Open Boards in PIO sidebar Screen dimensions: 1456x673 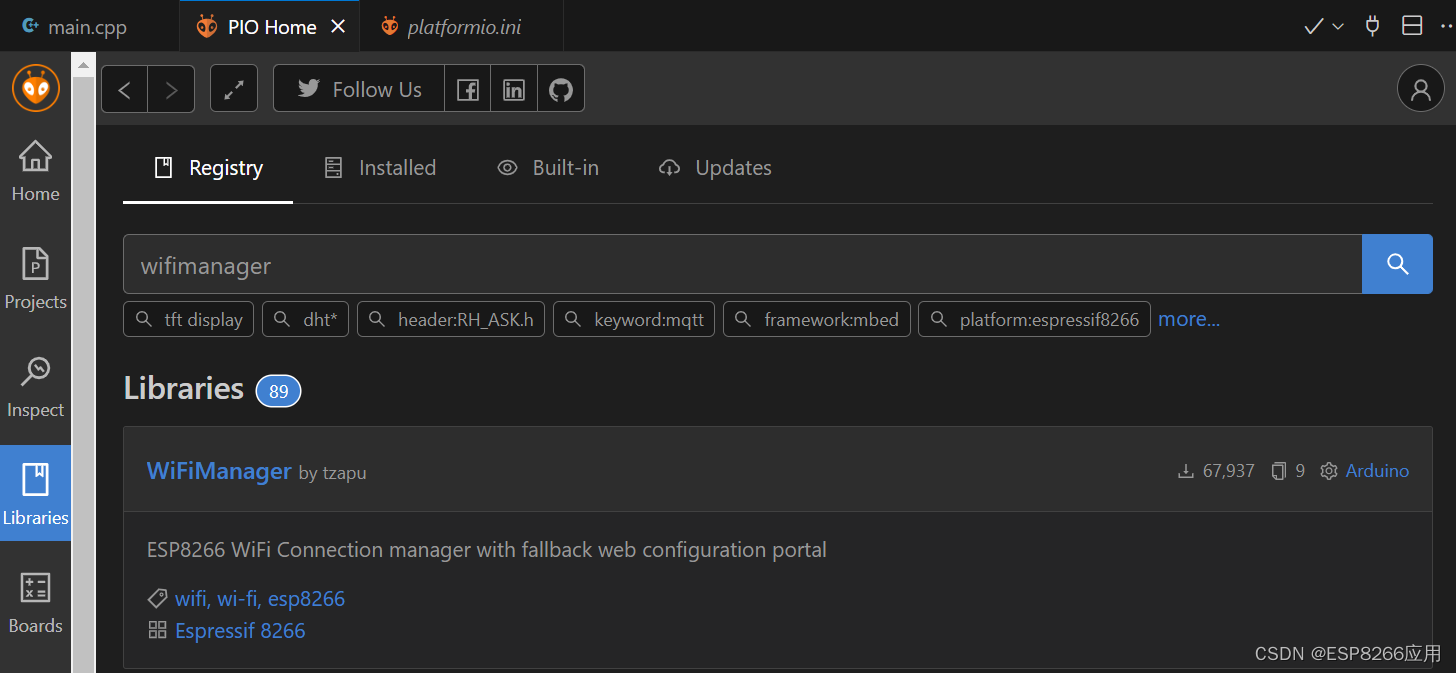click(x=36, y=603)
